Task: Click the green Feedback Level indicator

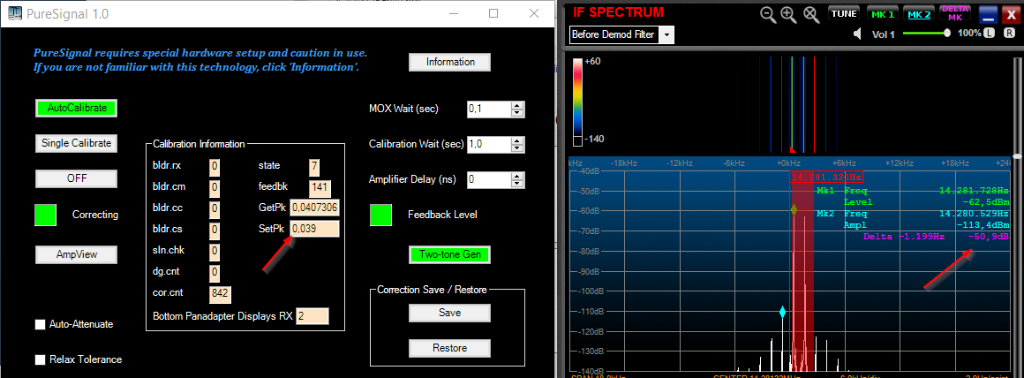Action: tap(381, 215)
